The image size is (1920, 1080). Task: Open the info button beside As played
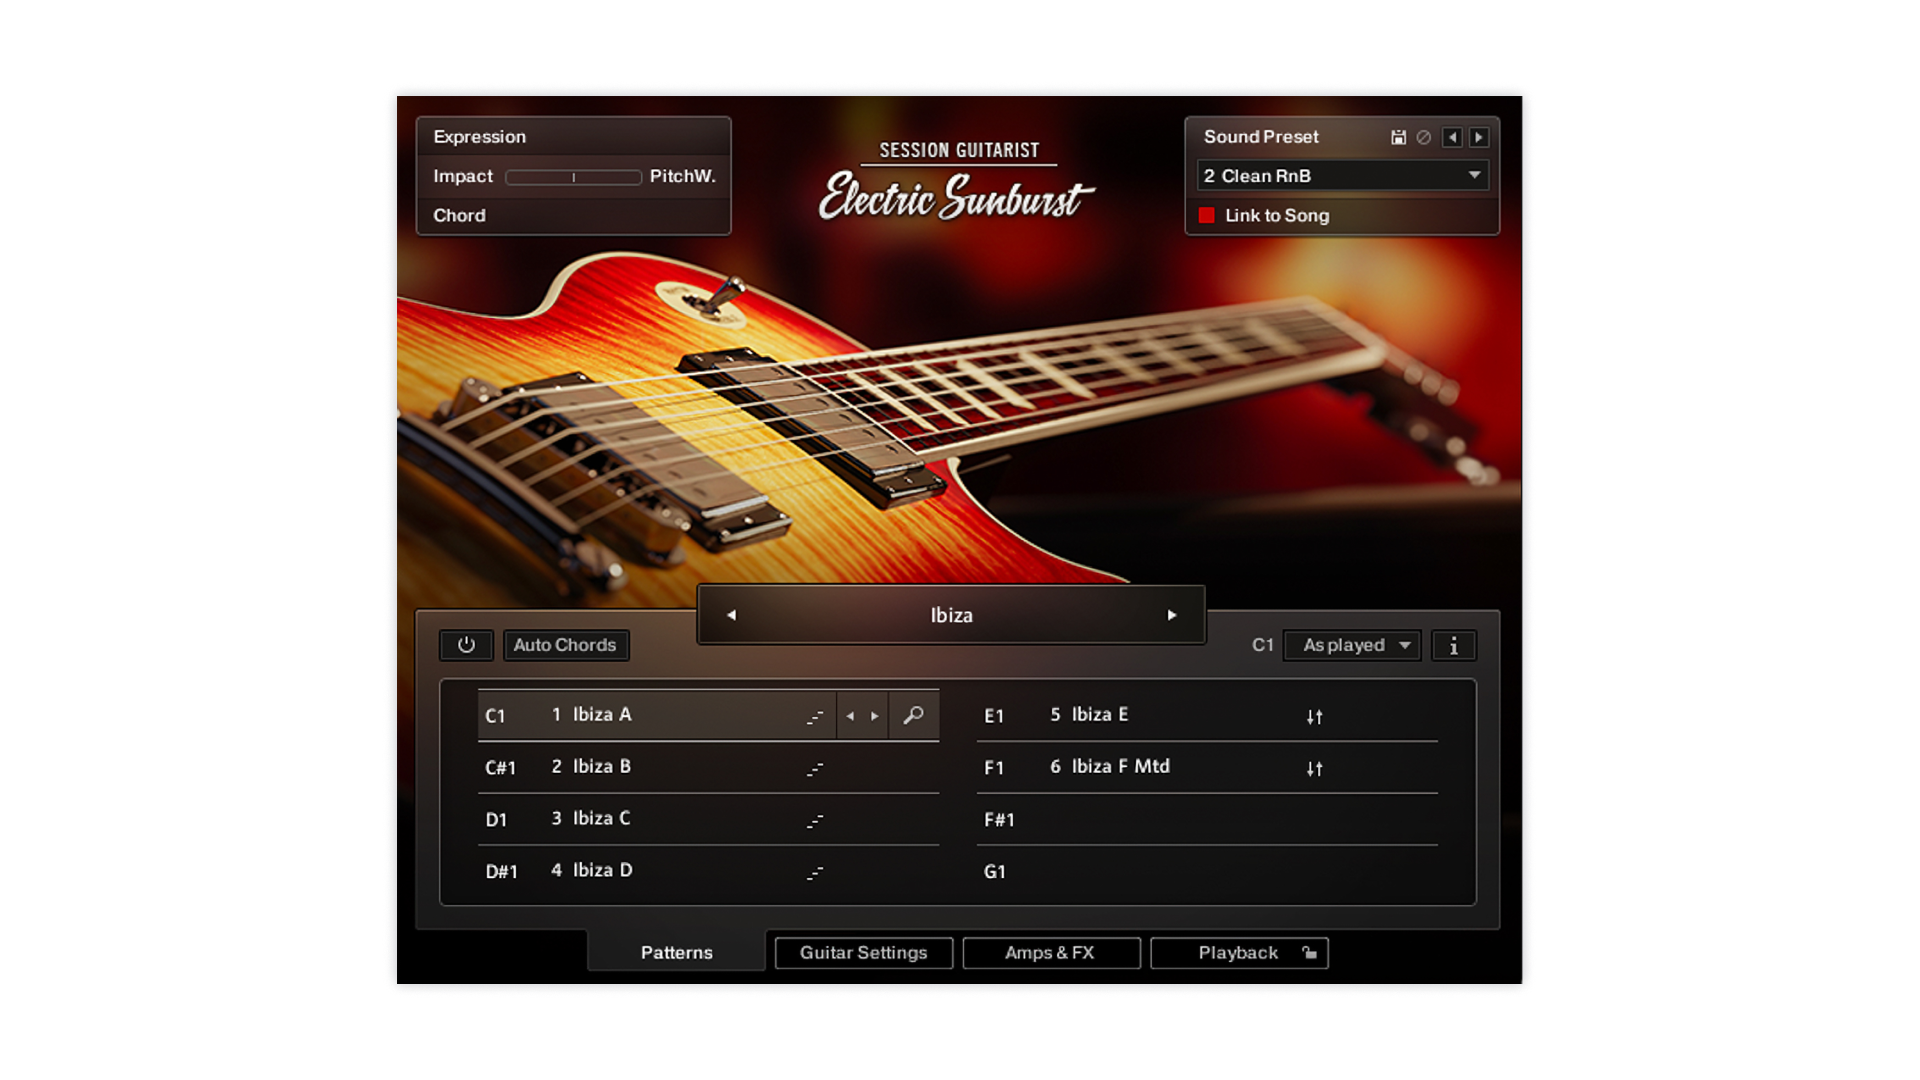point(1453,646)
